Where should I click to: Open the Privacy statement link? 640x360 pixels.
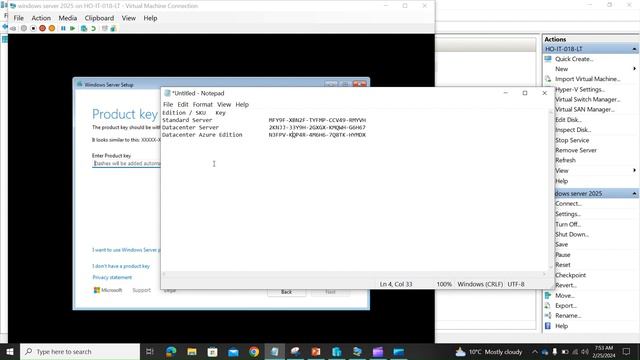[x=112, y=277]
